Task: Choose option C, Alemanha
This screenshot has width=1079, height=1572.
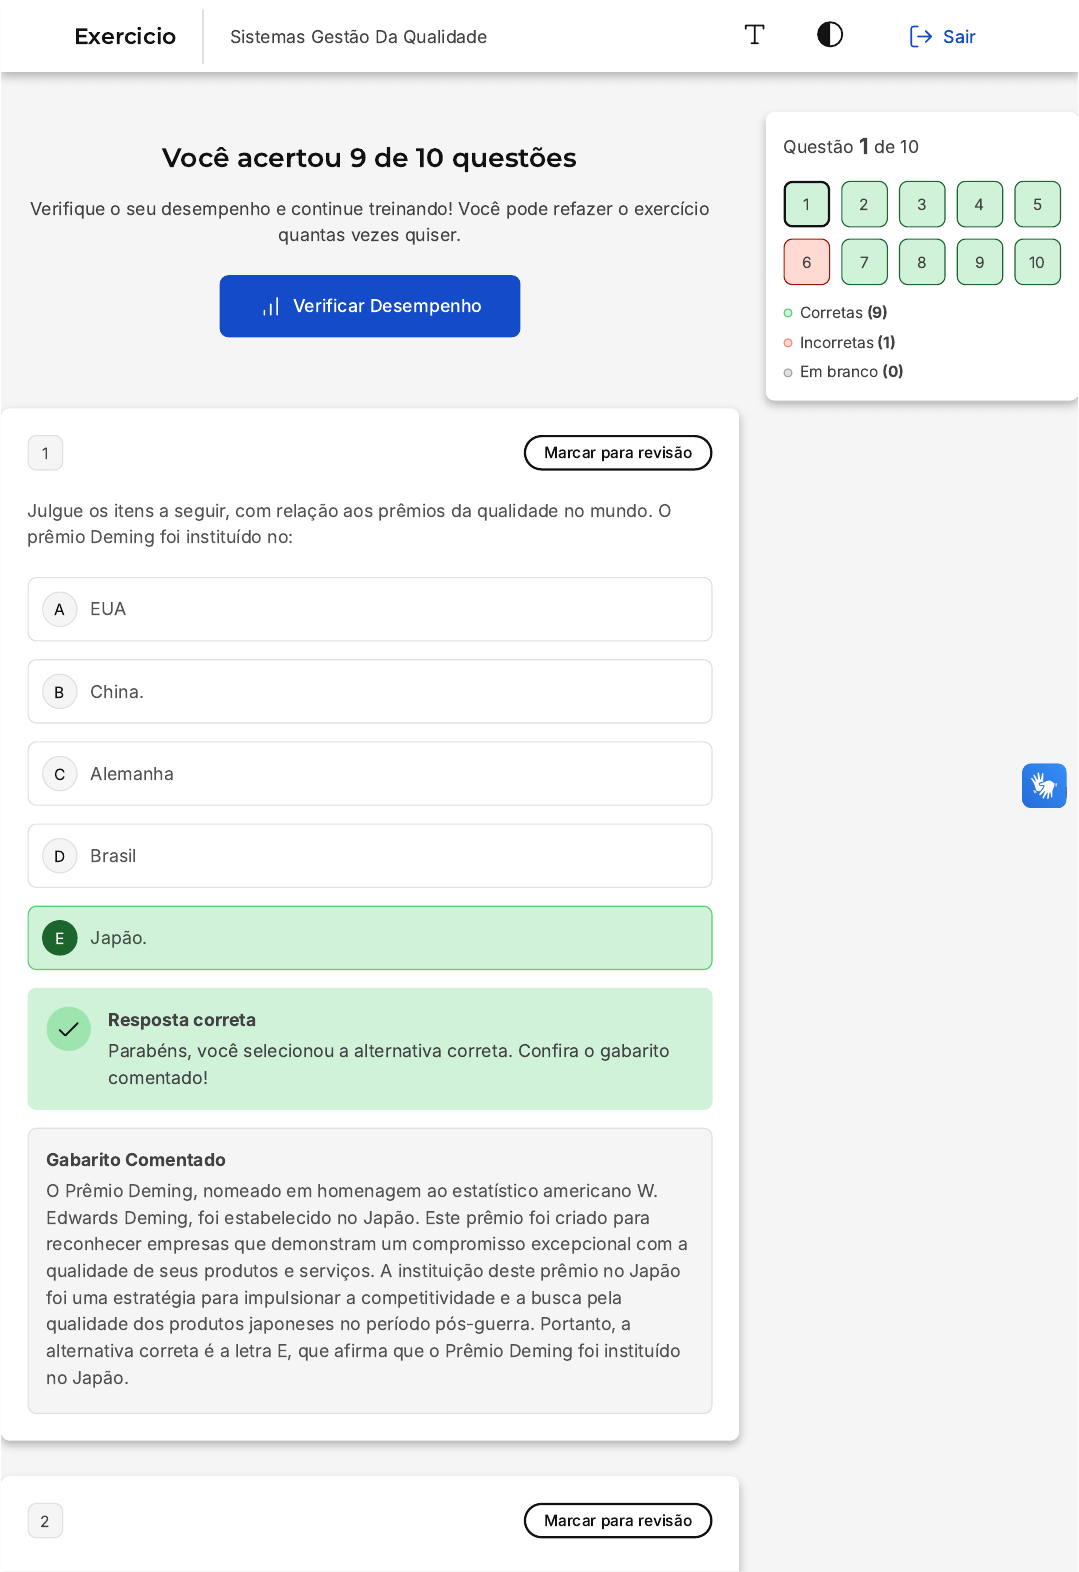Action: click(x=370, y=774)
